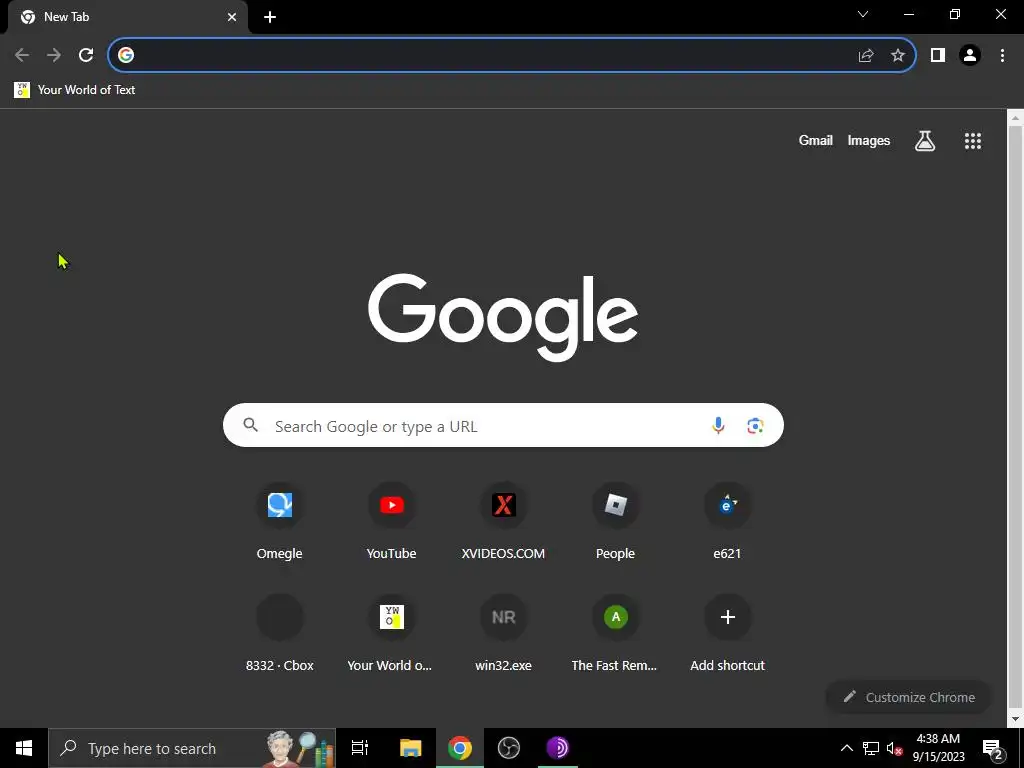Open the notification center icon
This screenshot has width=1024, height=768.
click(993, 749)
